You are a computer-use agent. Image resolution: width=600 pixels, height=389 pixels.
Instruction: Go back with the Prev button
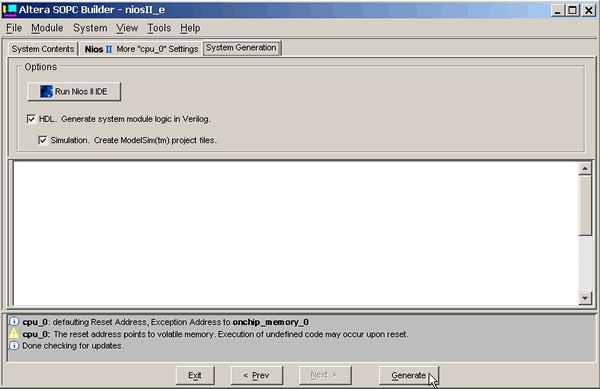(256, 375)
